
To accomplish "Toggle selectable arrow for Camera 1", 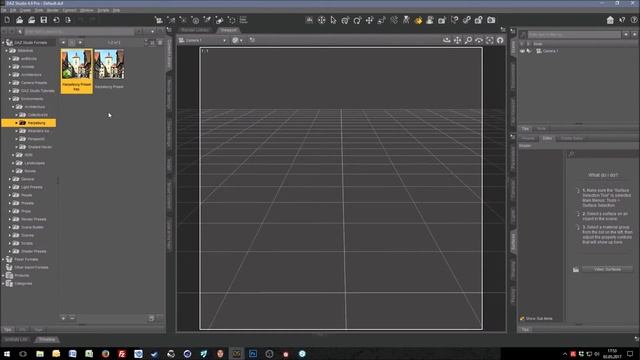I will pyautogui.click(x=529, y=51).
